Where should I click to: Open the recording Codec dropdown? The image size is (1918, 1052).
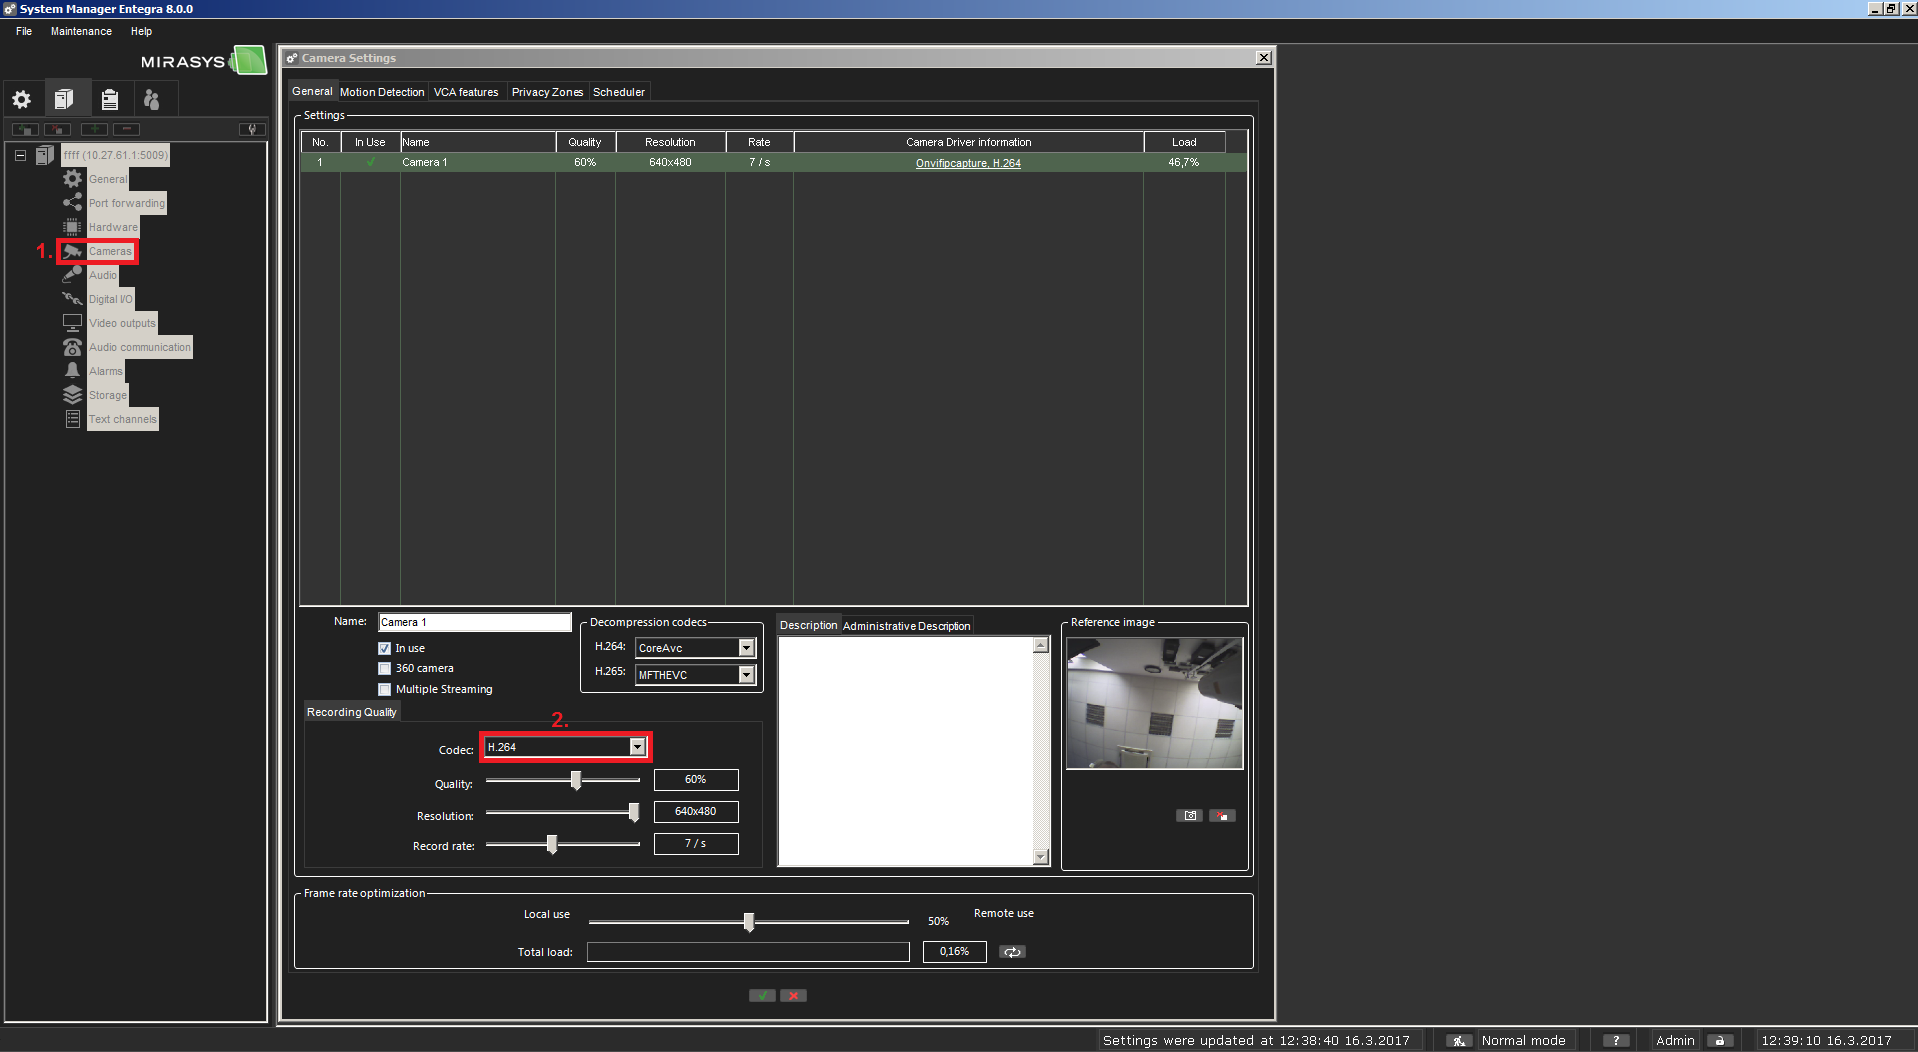click(x=637, y=747)
